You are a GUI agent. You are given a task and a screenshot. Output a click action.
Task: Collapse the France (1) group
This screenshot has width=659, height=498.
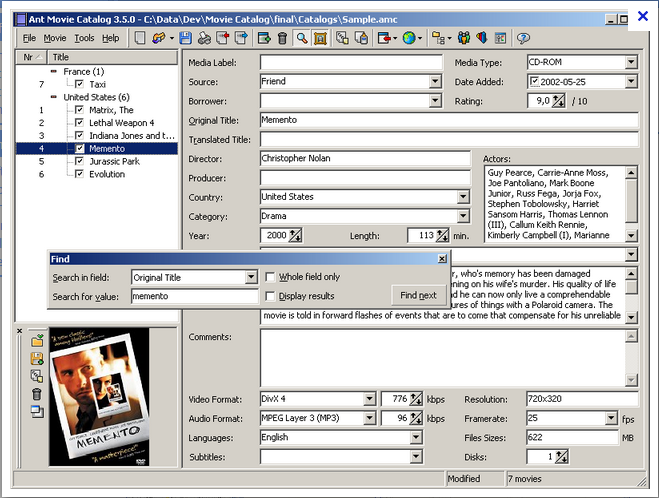pyautogui.click(x=53, y=71)
